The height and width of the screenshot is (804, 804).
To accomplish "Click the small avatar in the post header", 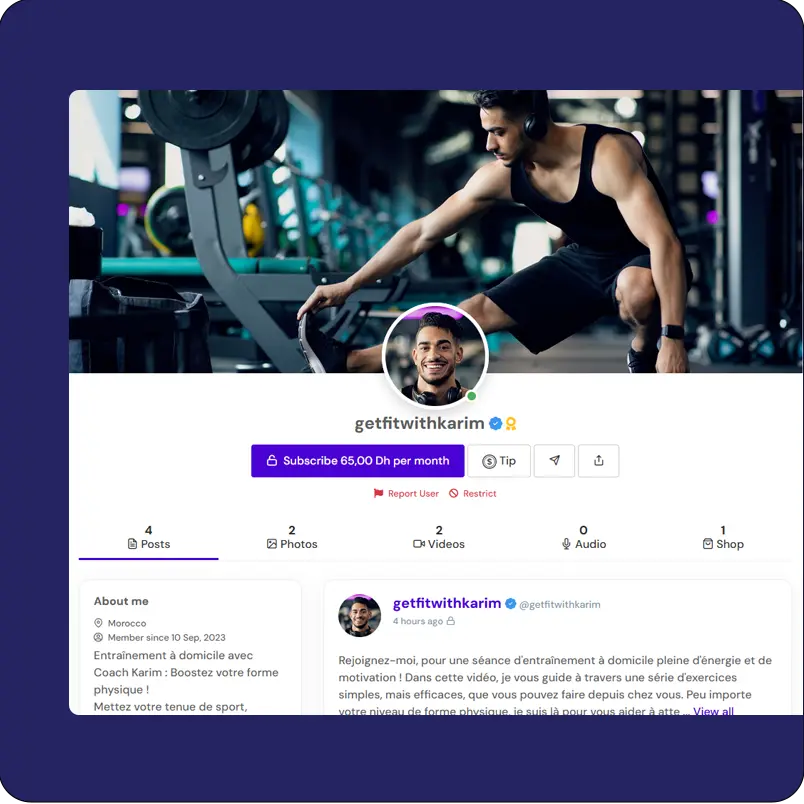I will tap(359, 615).
